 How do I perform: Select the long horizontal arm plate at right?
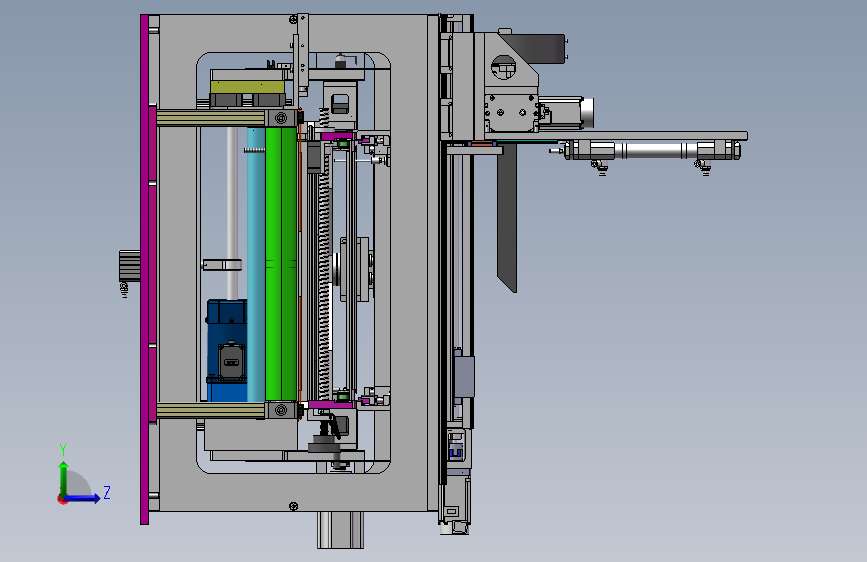click(x=617, y=136)
